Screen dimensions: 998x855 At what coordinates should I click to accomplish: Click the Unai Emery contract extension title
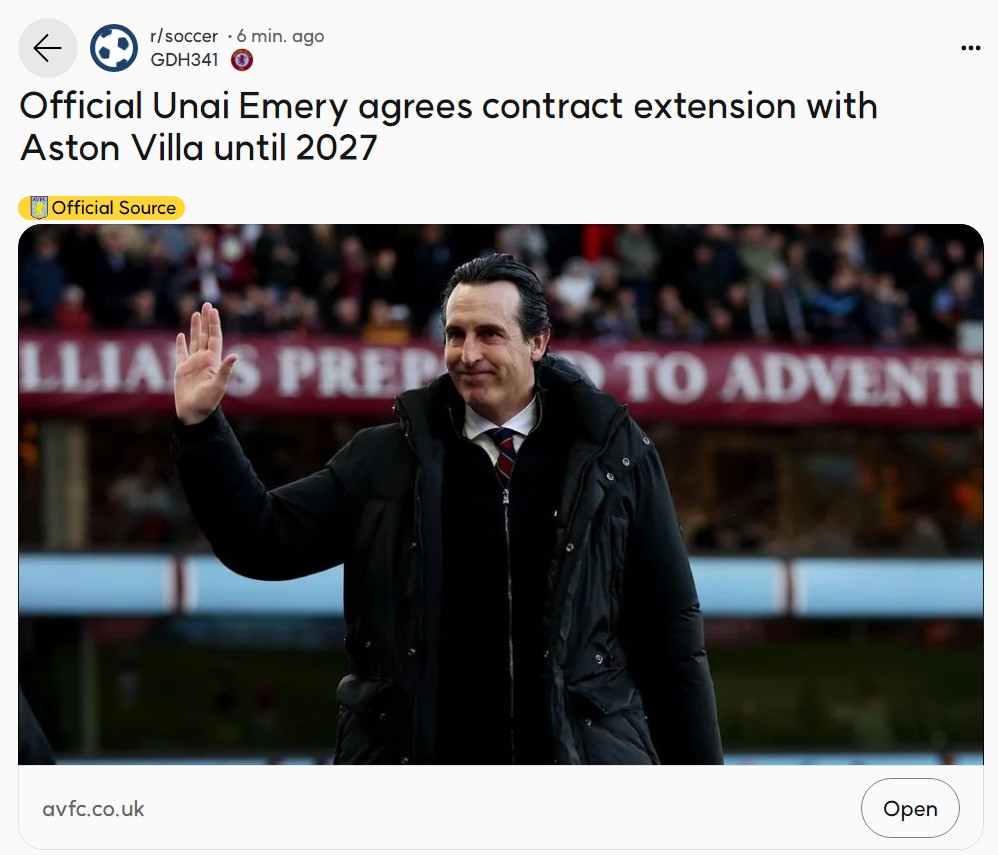click(x=448, y=126)
